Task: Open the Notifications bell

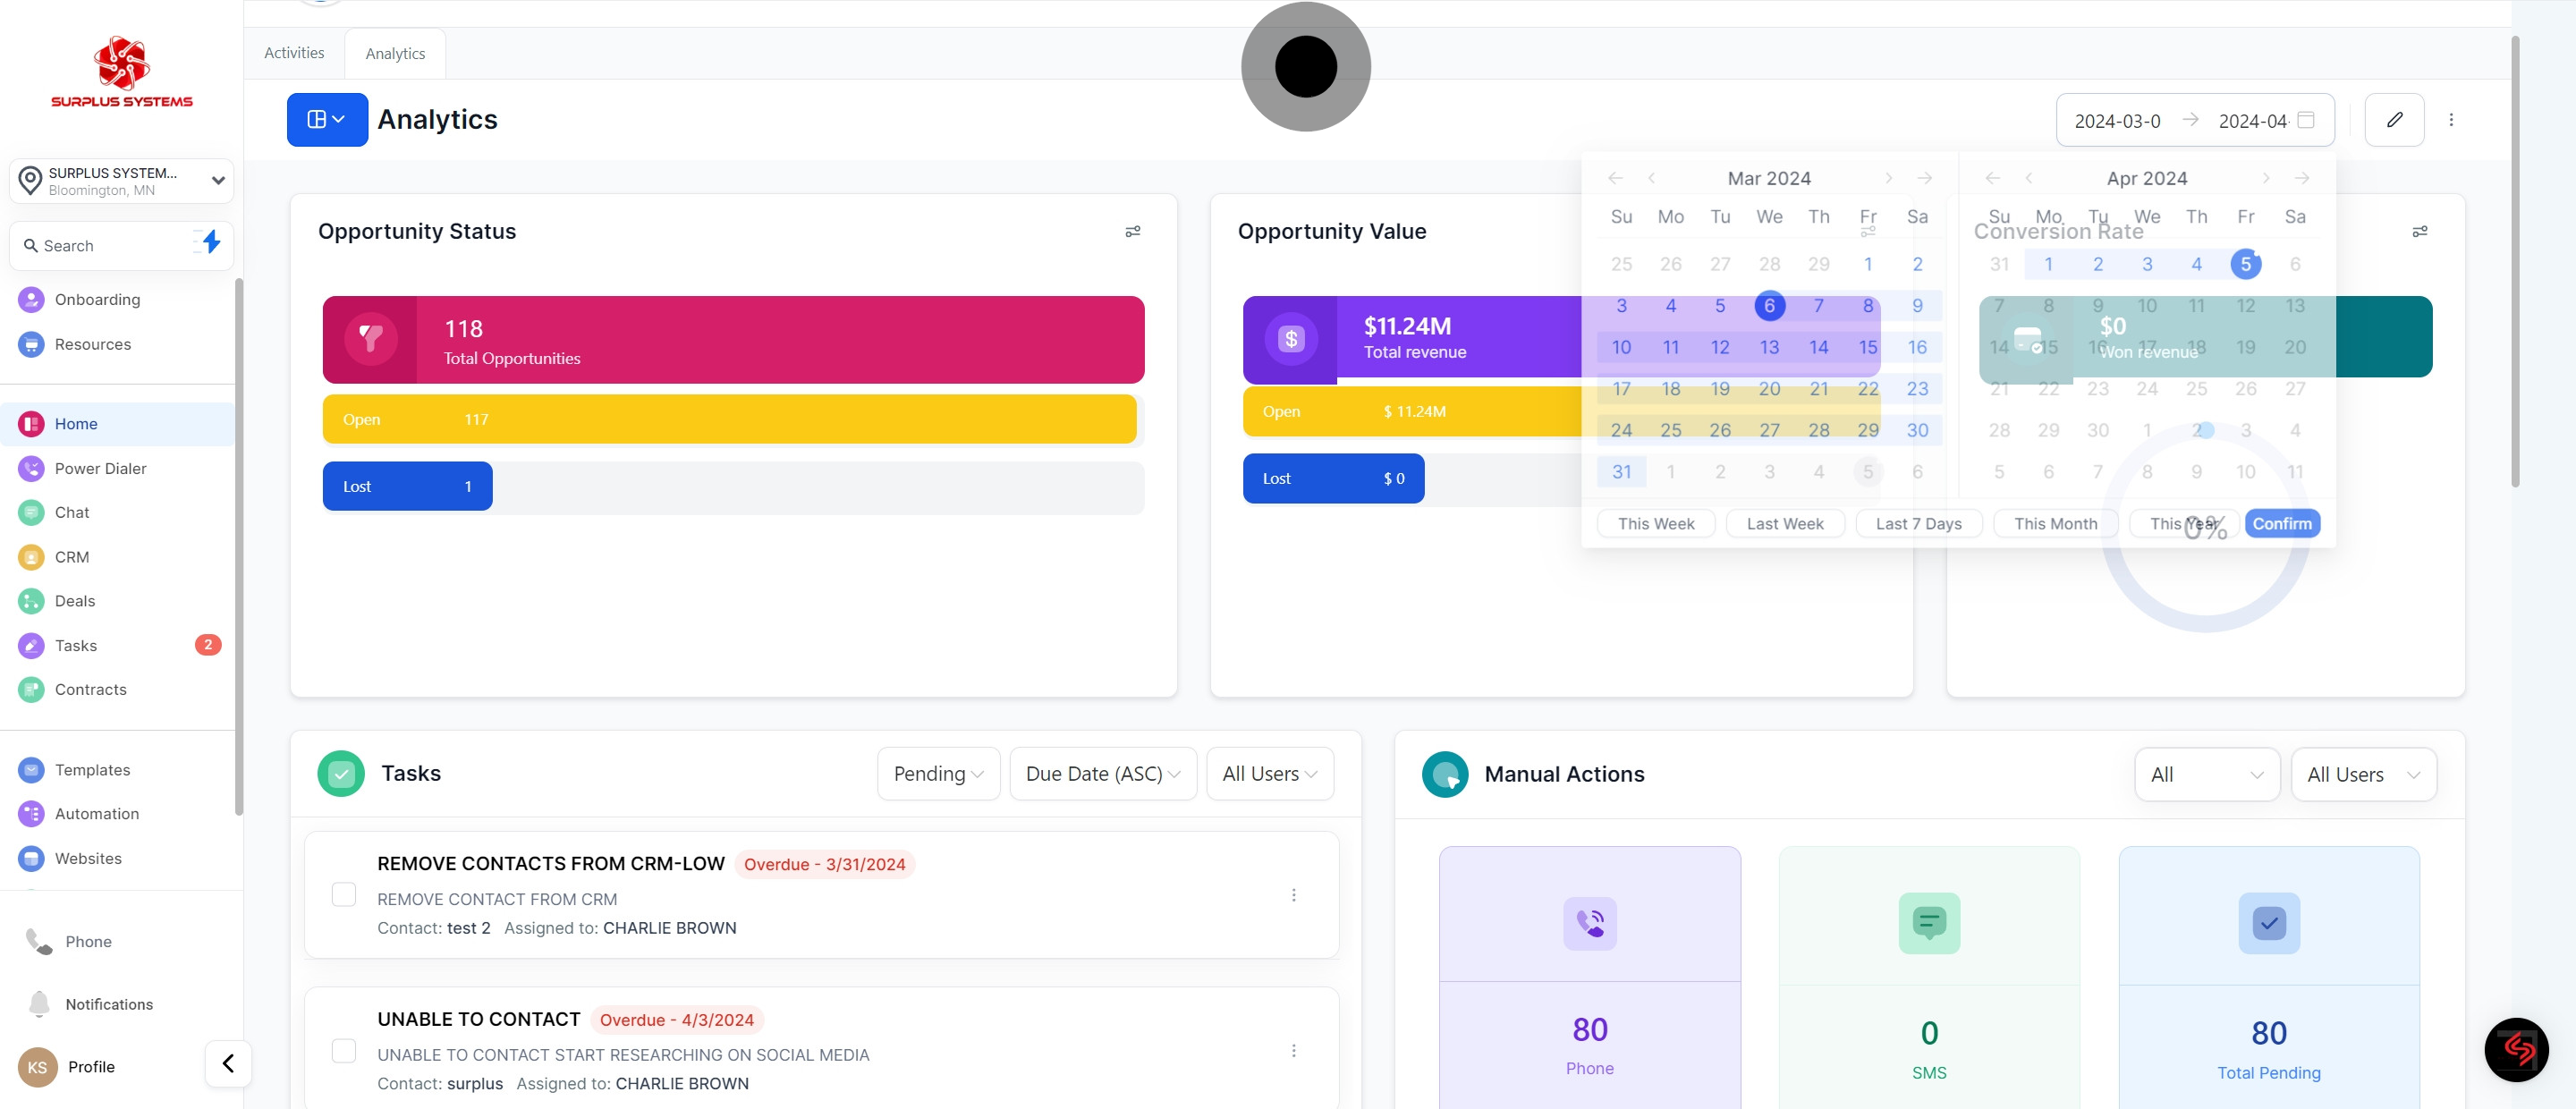Action: [x=40, y=1003]
